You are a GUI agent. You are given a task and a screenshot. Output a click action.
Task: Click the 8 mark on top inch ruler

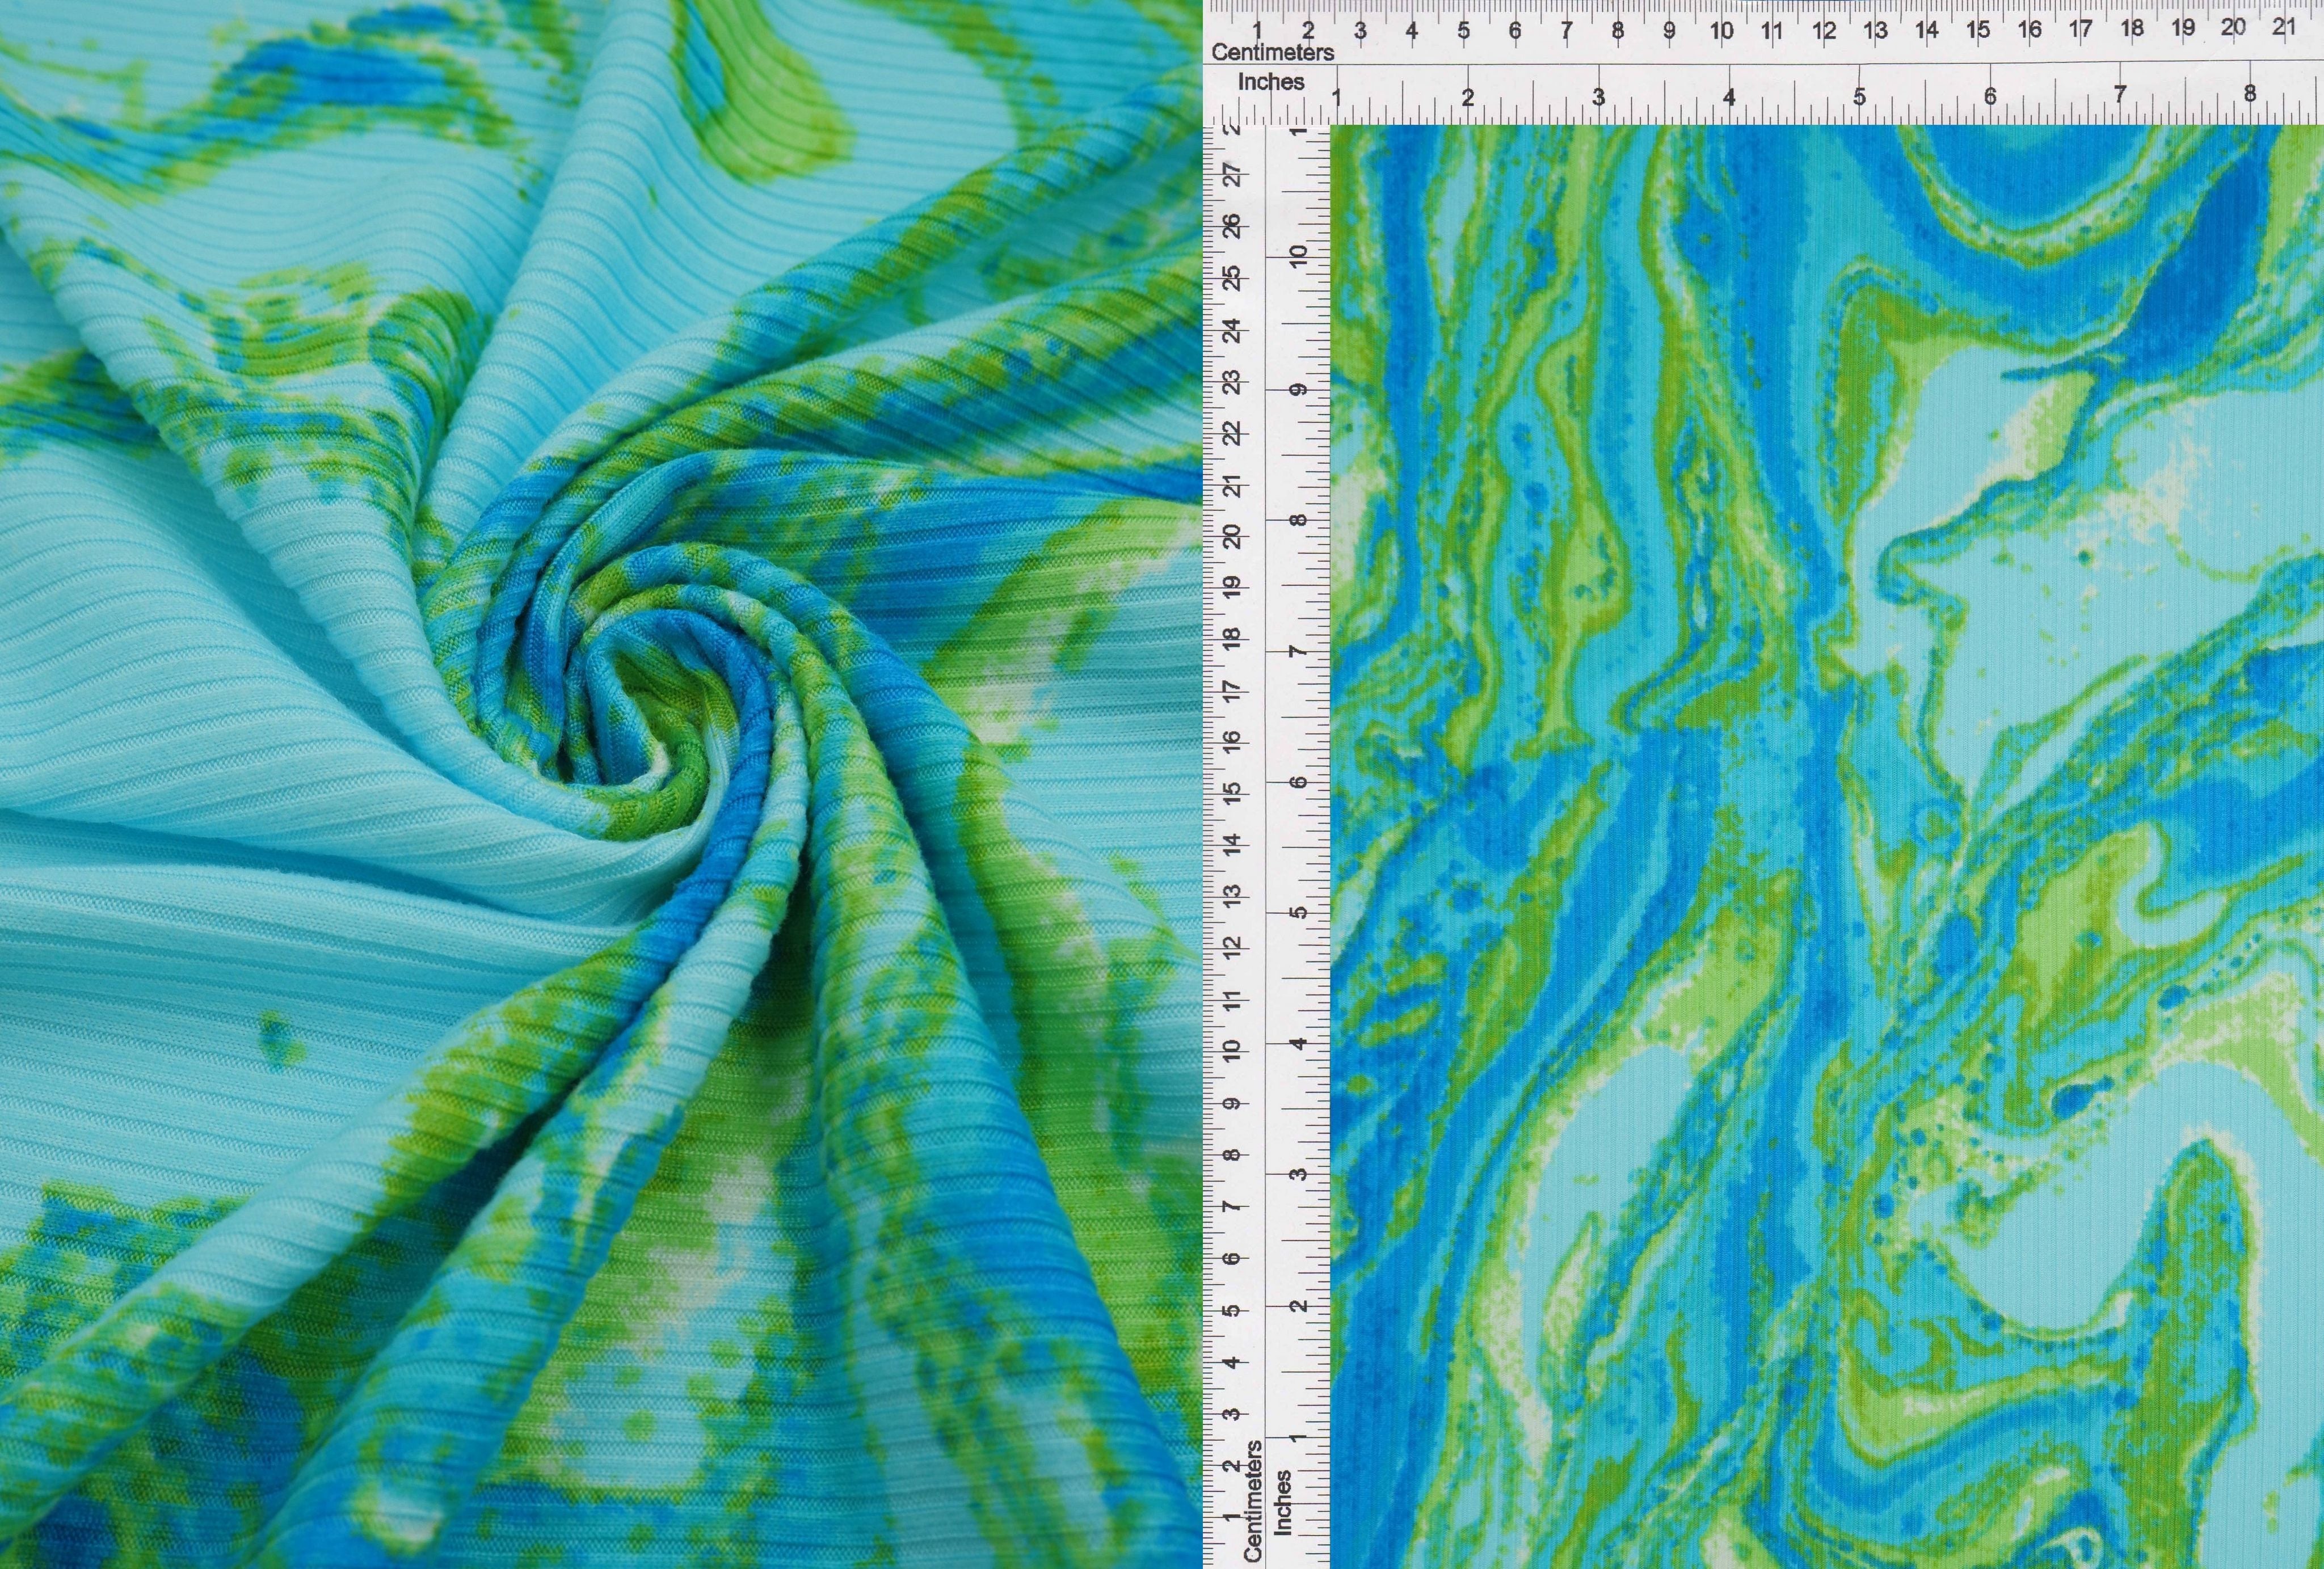(x=2250, y=94)
